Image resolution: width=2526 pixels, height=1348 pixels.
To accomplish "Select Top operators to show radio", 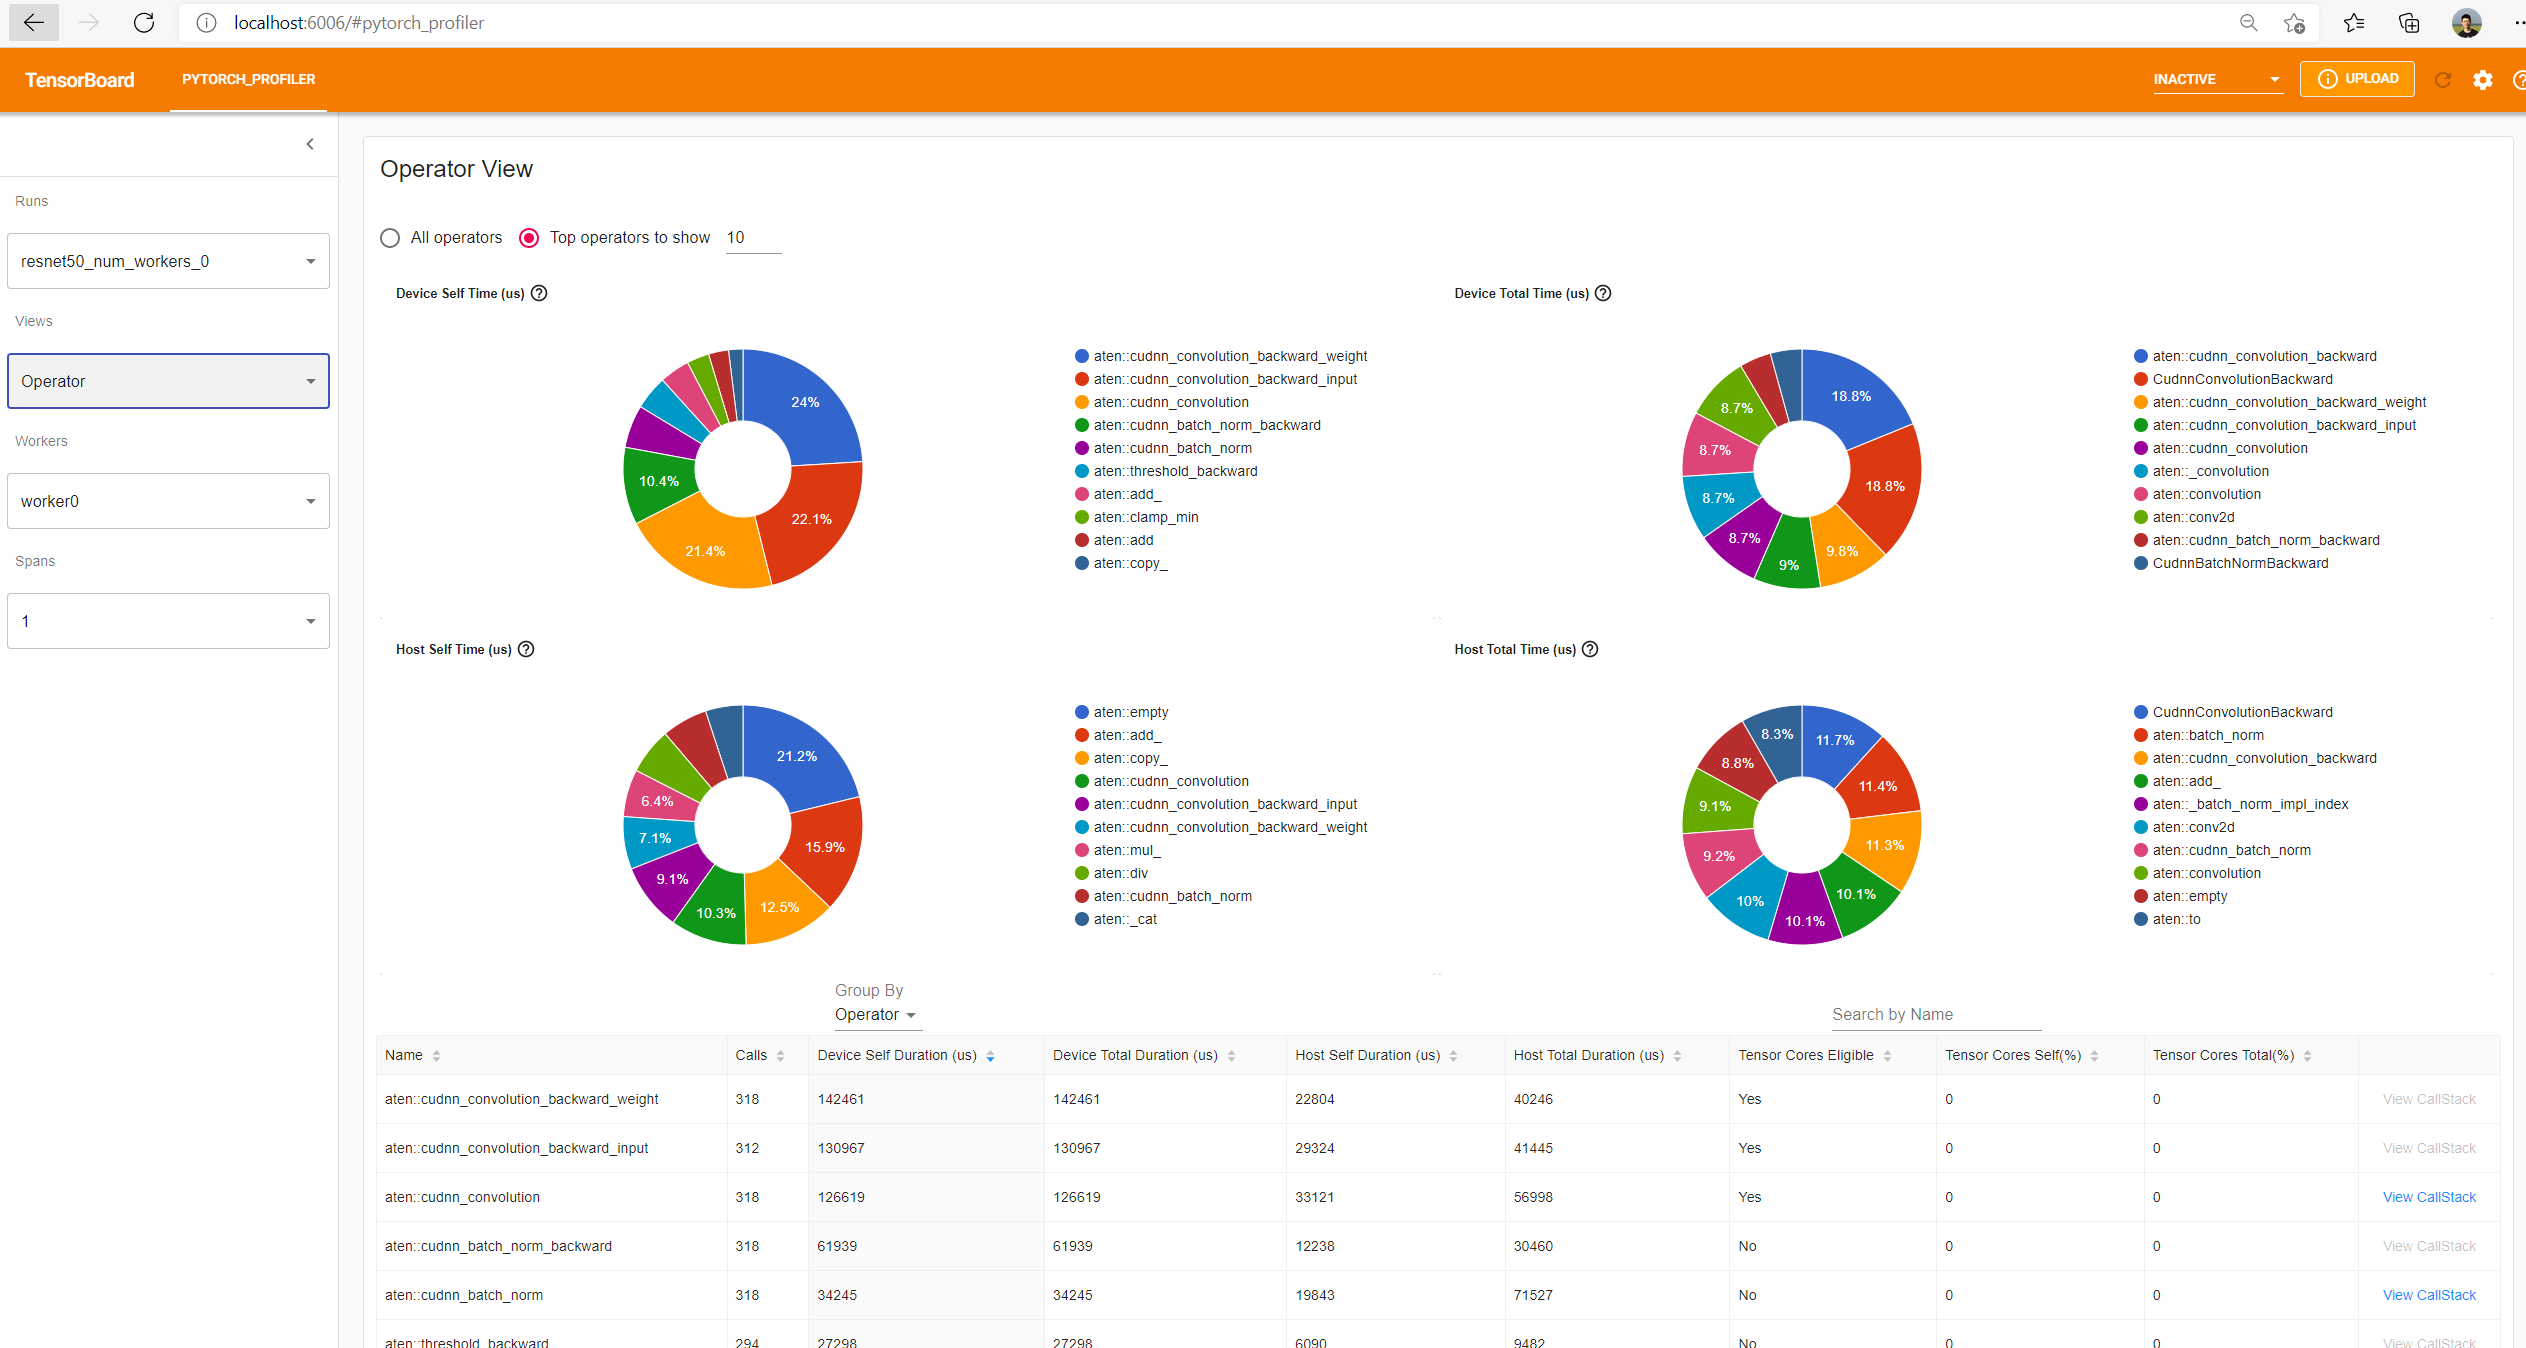I will click(529, 238).
